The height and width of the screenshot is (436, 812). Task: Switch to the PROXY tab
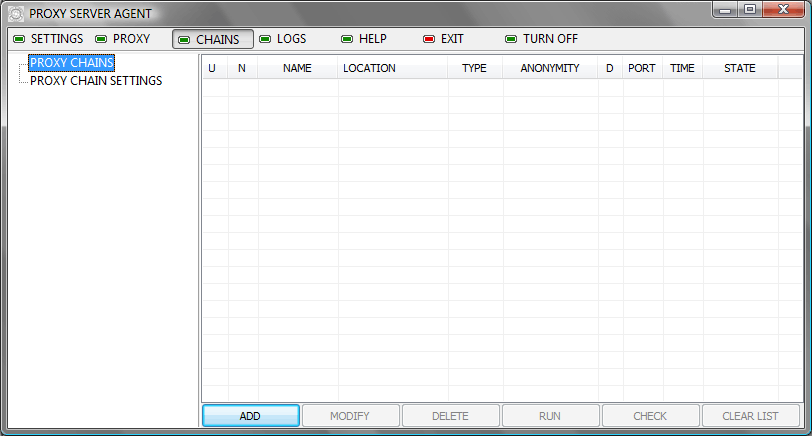[123, 39]
